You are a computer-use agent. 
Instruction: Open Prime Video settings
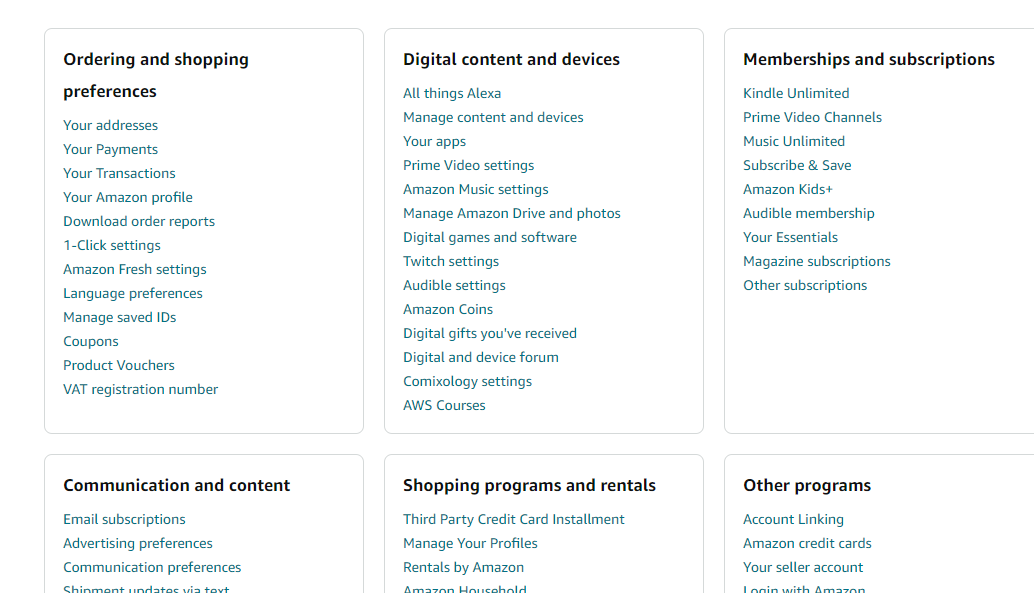[468, 166]
